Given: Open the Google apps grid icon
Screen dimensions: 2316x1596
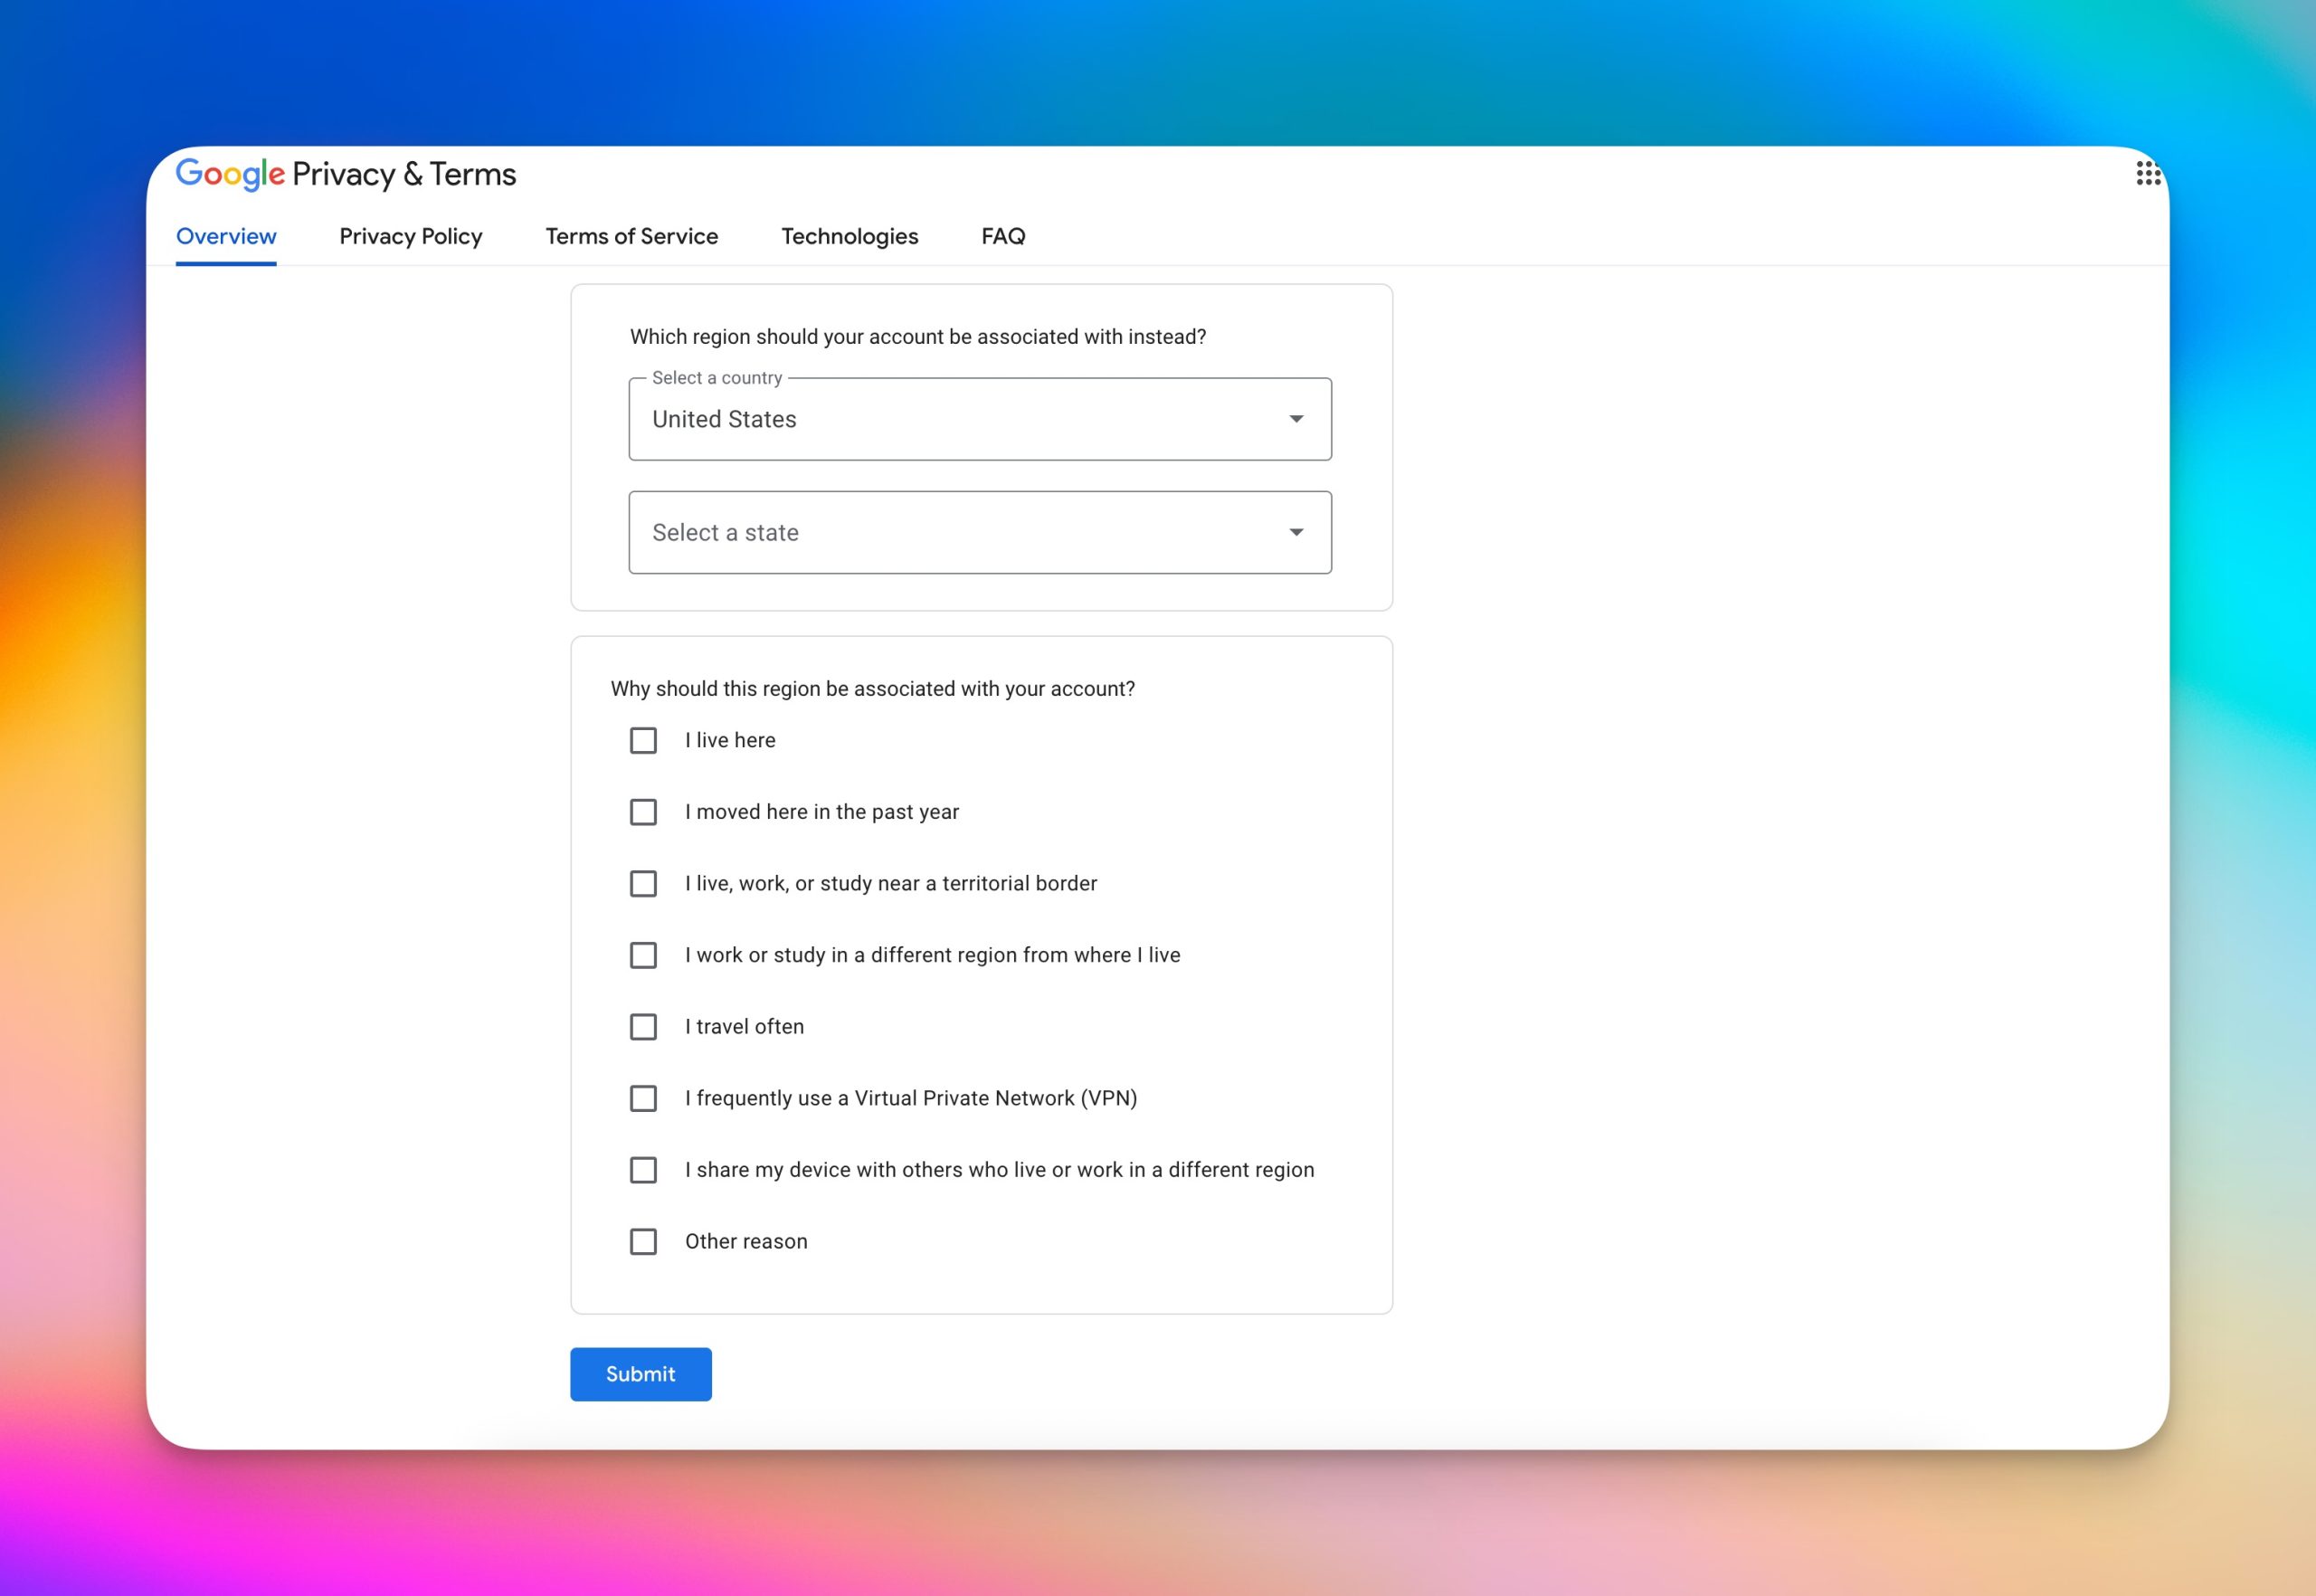Looking at the screenshot, I should click(x=2147, y=174).
